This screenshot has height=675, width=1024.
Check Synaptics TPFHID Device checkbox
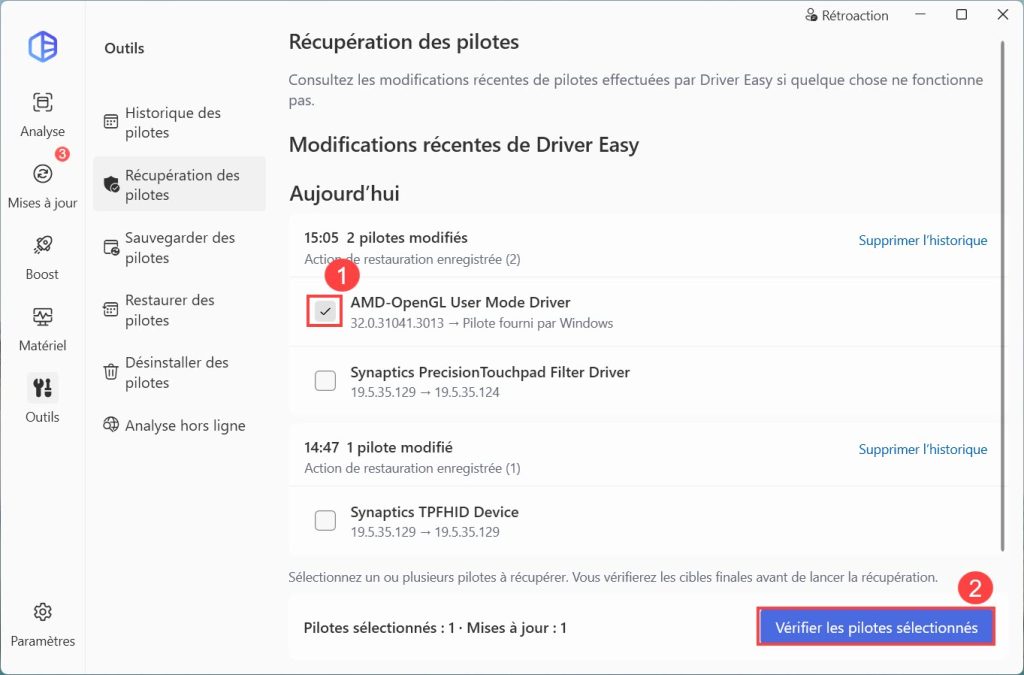tap(325, 520)
